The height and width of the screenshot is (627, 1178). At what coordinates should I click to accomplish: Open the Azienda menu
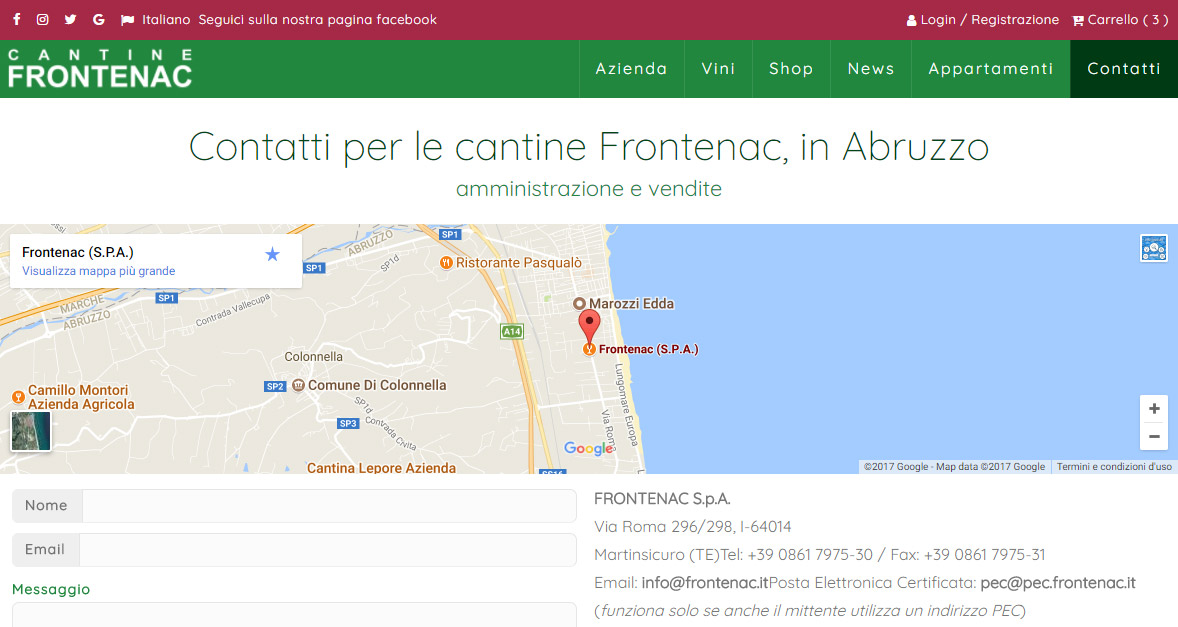point(632,69)
